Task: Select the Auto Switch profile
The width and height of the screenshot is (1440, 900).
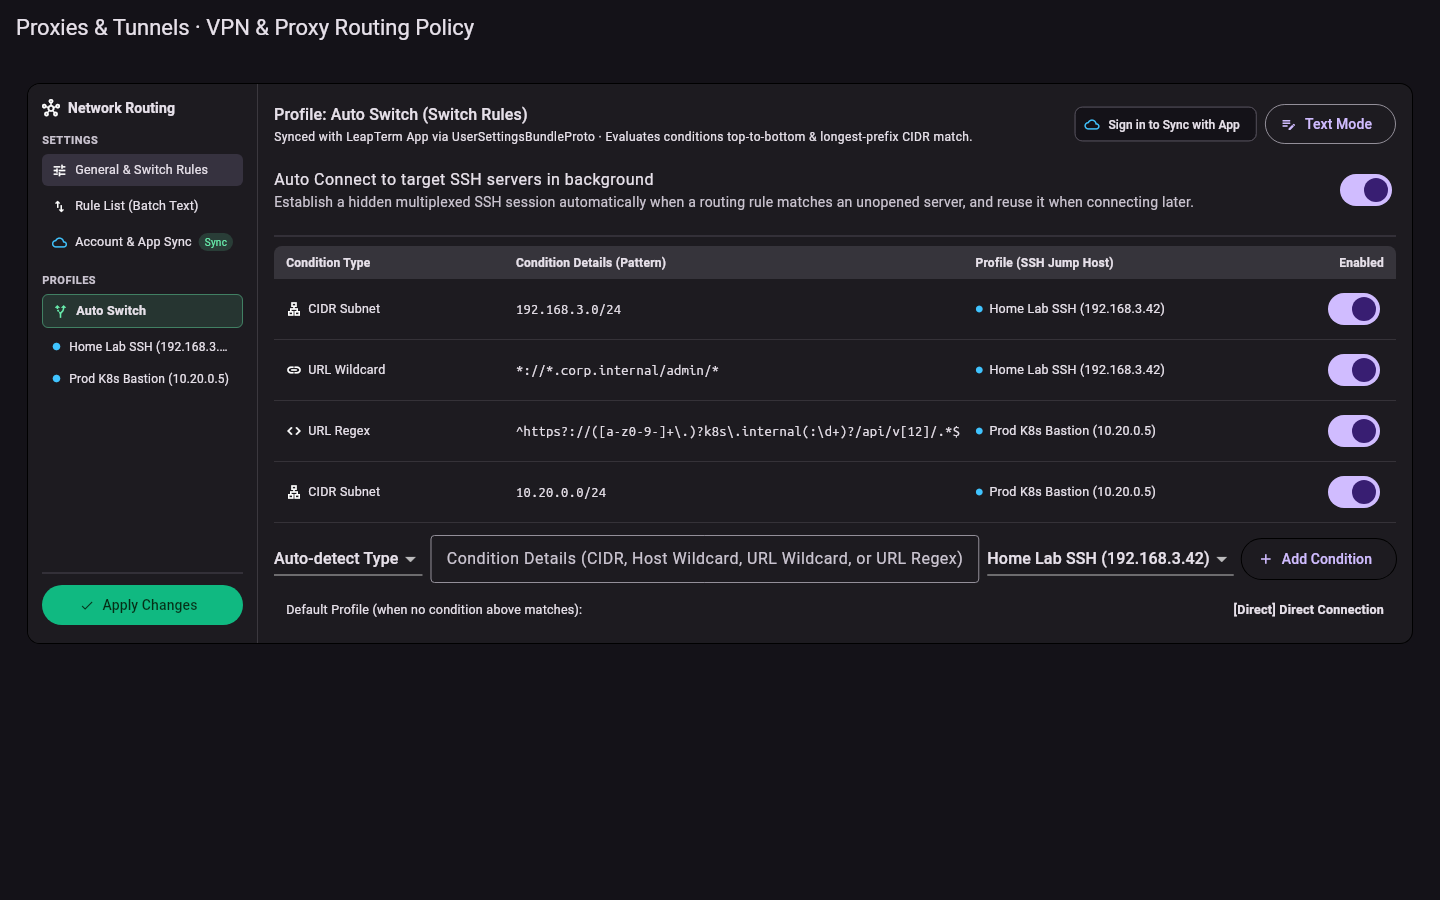Action: [142, 311]
